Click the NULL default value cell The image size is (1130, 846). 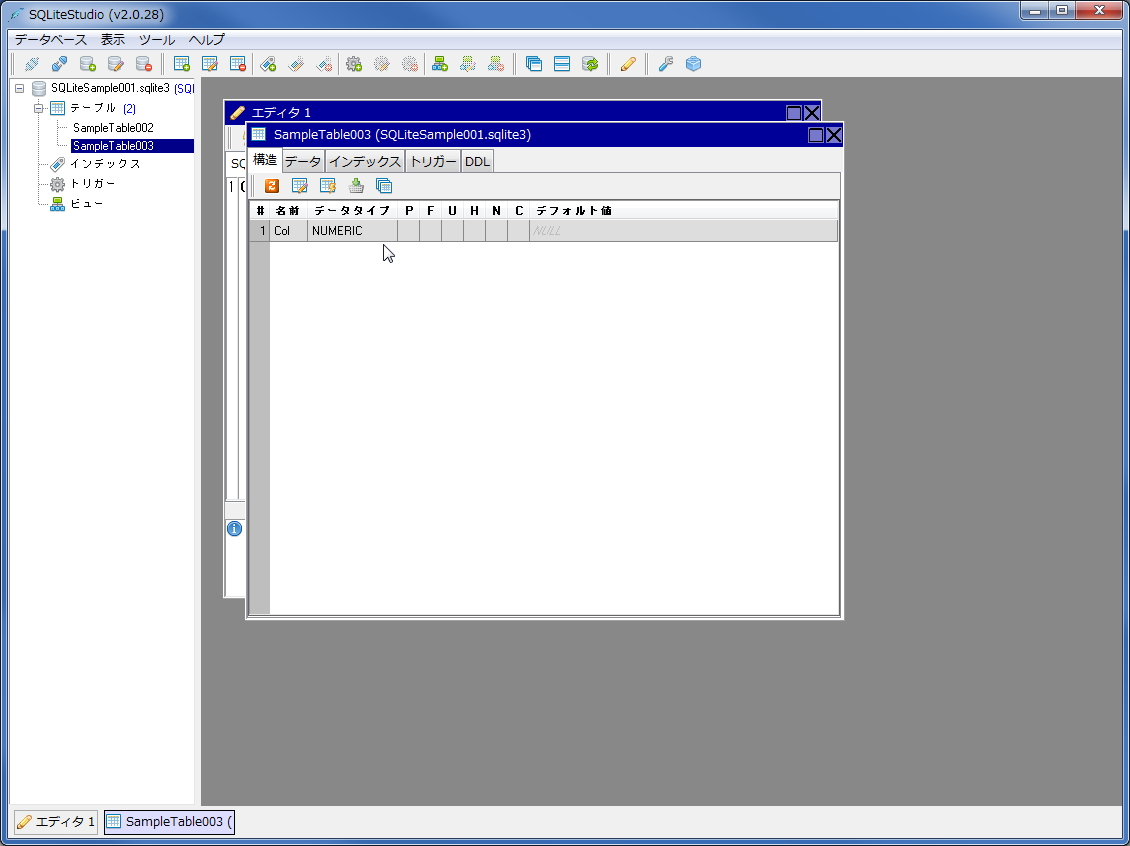(683, 231)
